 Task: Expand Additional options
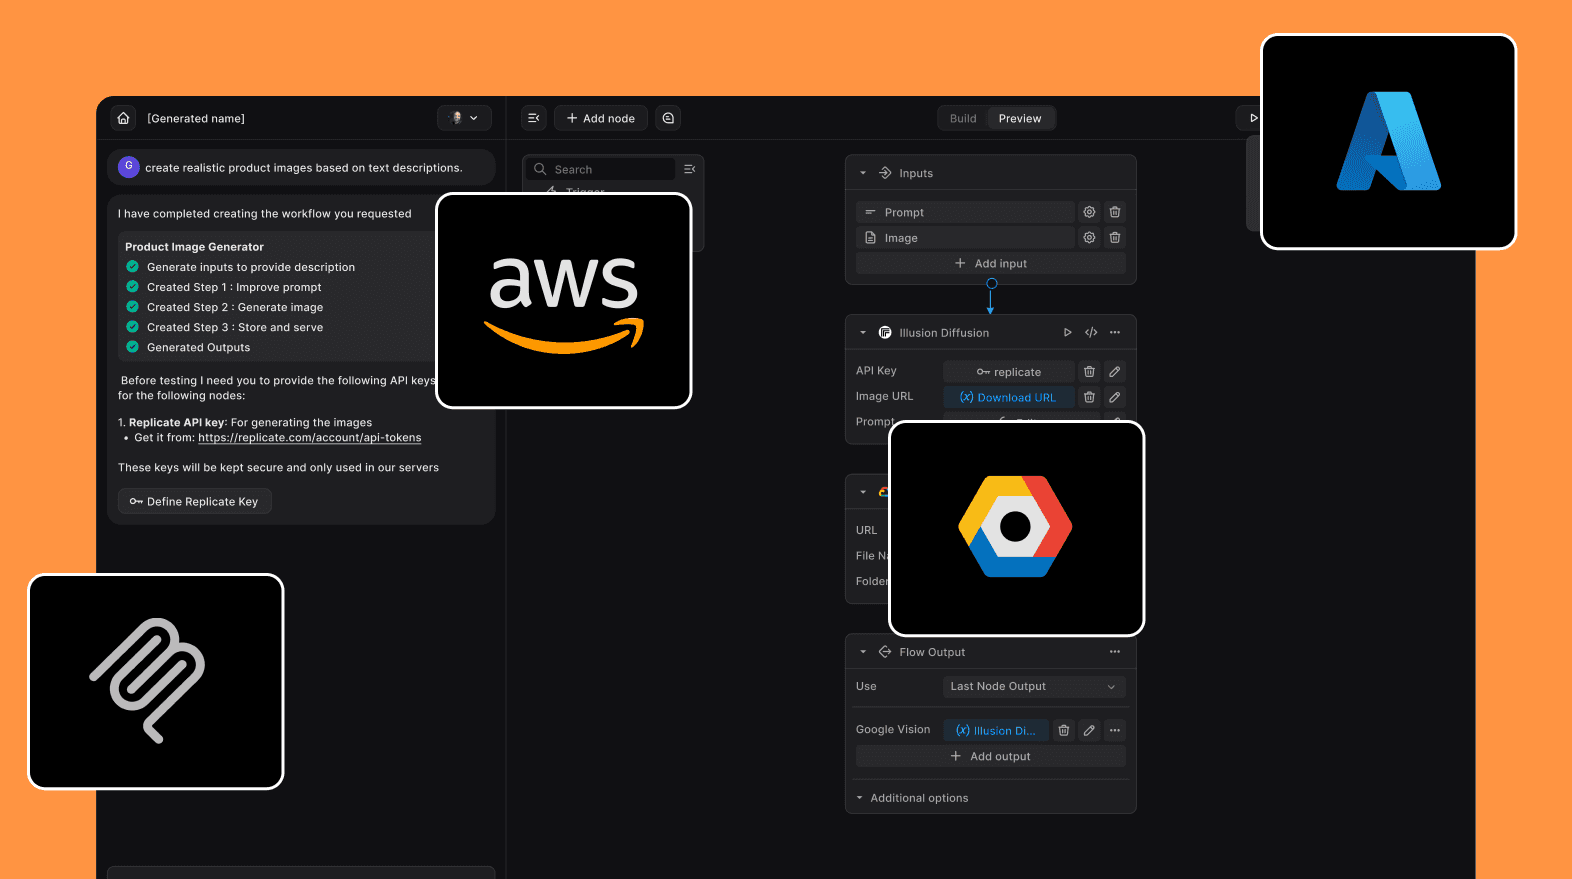point(913,798)
